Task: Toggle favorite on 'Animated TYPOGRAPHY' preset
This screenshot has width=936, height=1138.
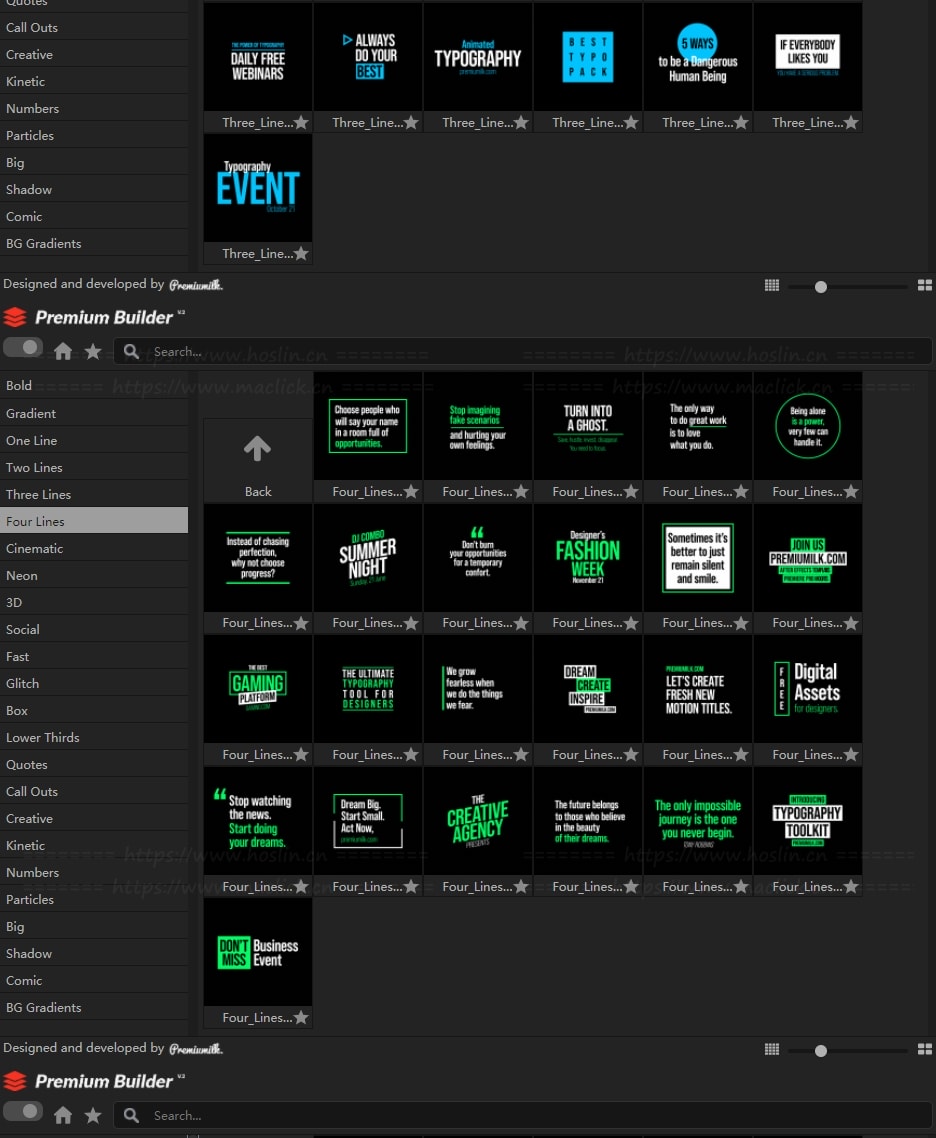Action: [x=521, y=123]
